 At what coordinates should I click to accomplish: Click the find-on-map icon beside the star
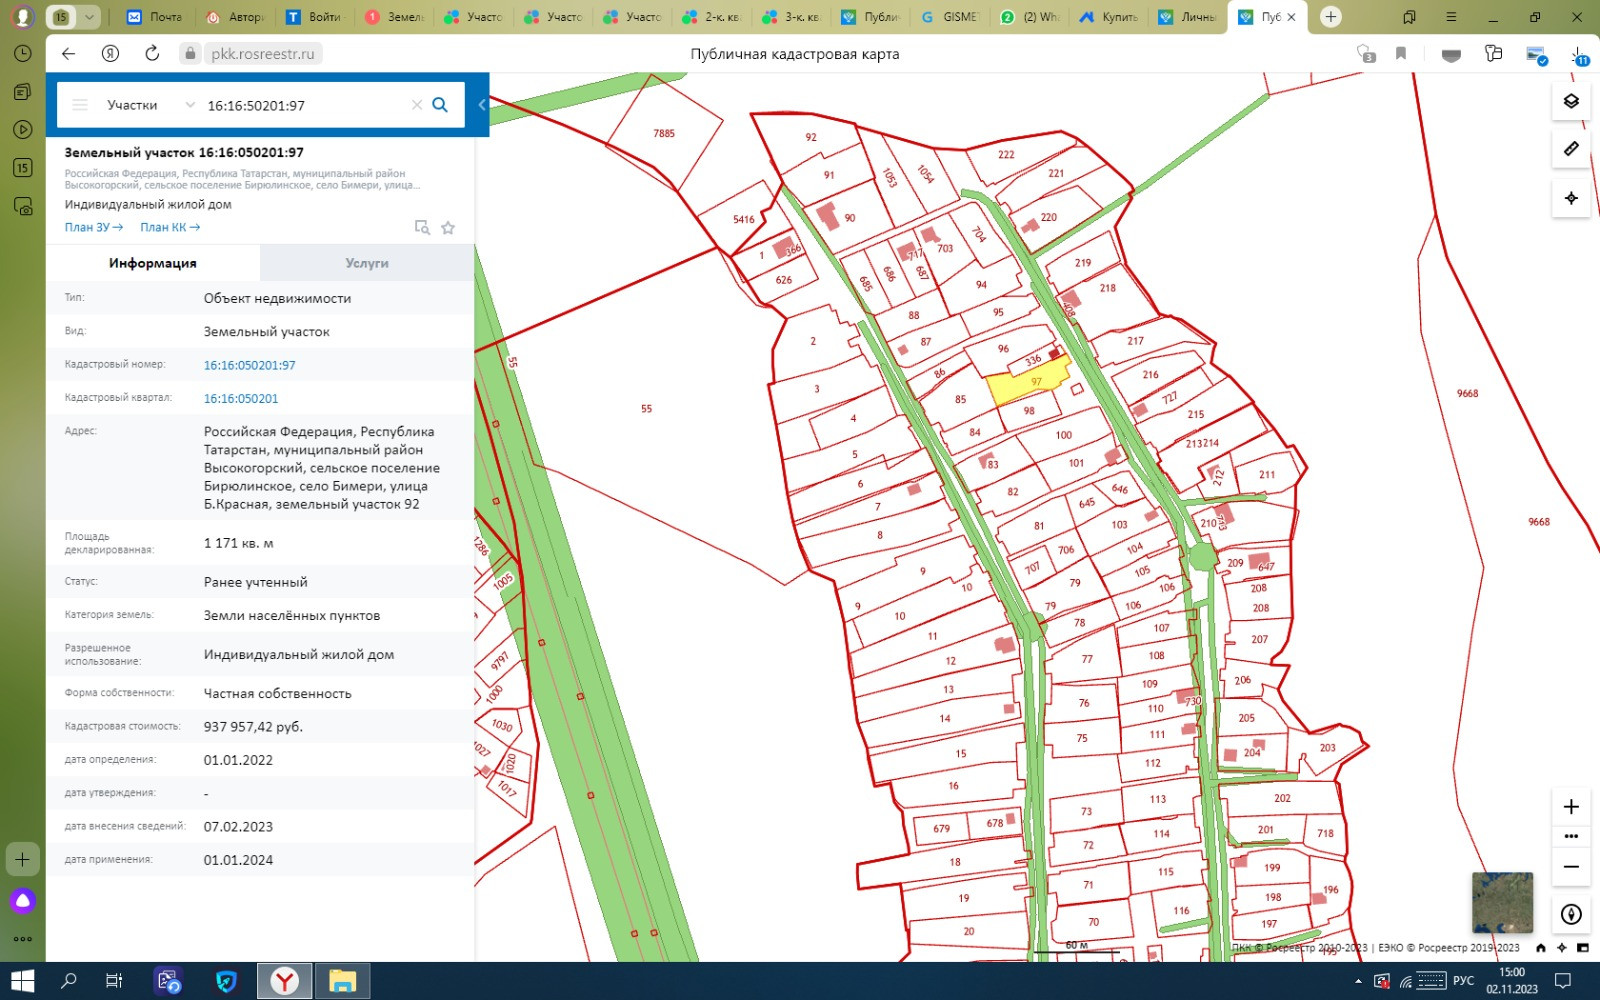click(422, 228)
